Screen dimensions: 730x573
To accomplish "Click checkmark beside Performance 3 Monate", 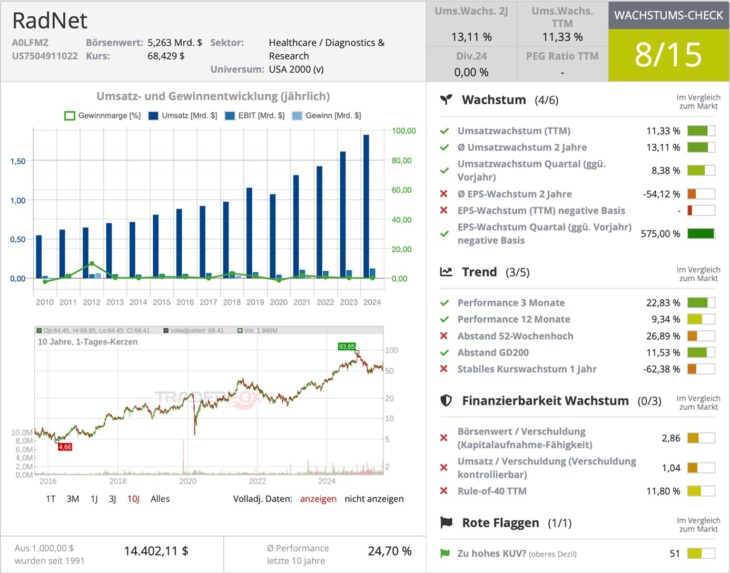I will [444, 303].
